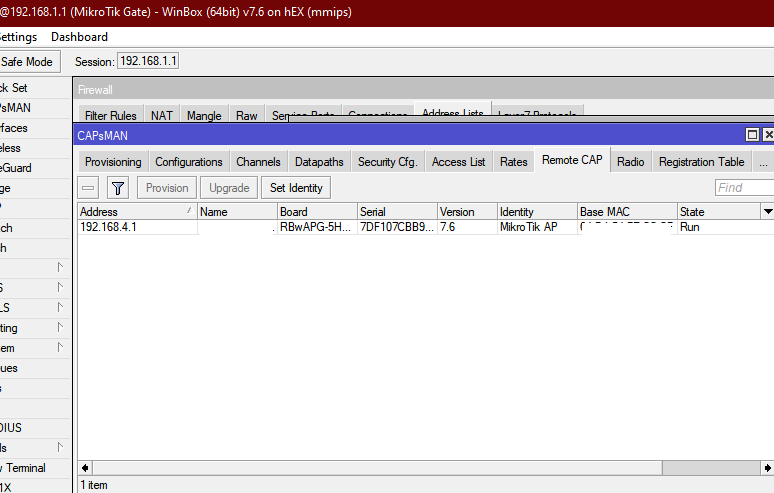Open the Dashboard menu
This screenshot has height=493, width=774.
click(x=79, y=37)
